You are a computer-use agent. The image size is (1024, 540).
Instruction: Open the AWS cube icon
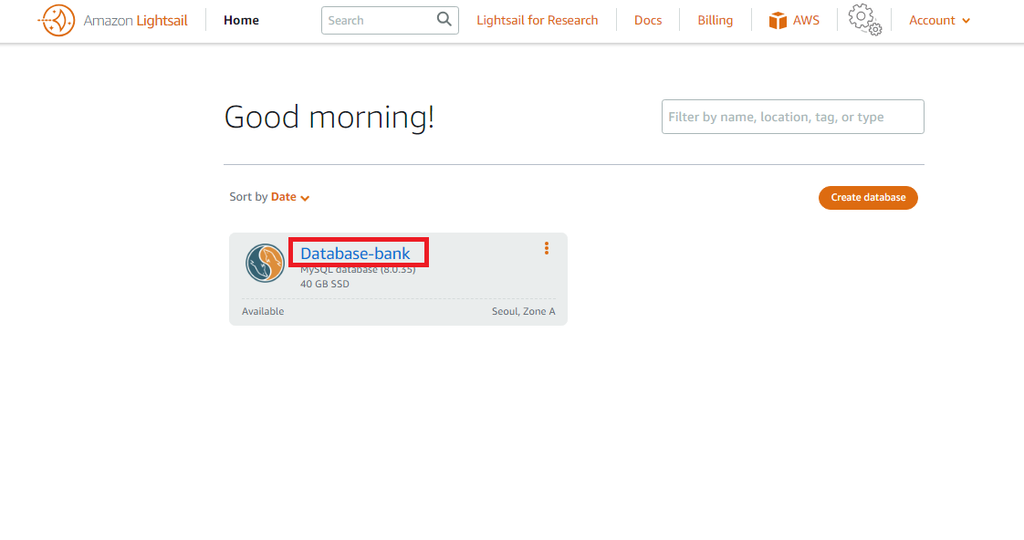[x=778, y=20]
